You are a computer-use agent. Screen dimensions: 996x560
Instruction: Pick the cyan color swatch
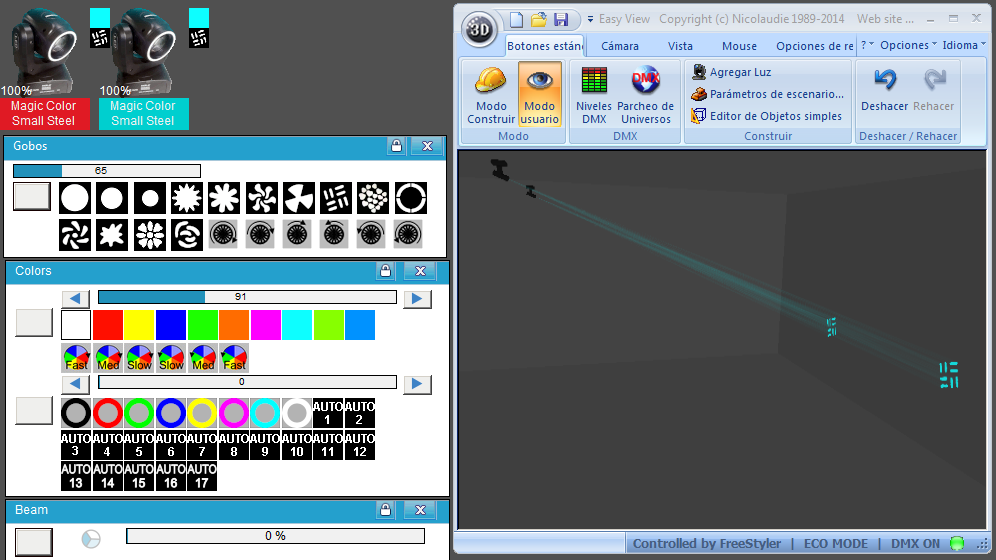click(x=297, y=325)
